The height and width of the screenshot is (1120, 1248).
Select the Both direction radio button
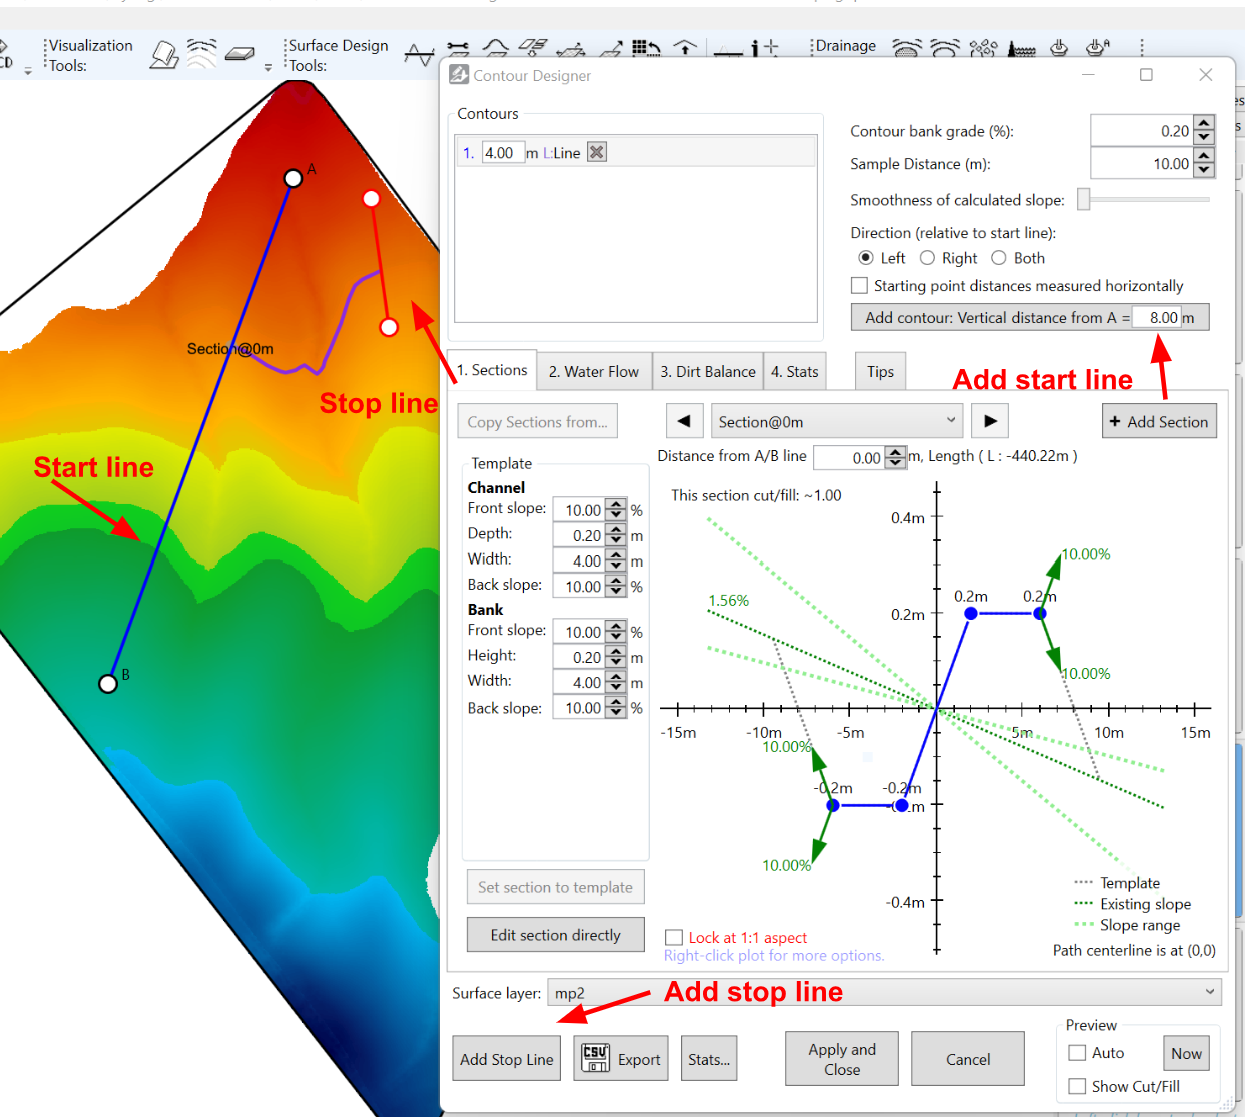click(999, 258)
